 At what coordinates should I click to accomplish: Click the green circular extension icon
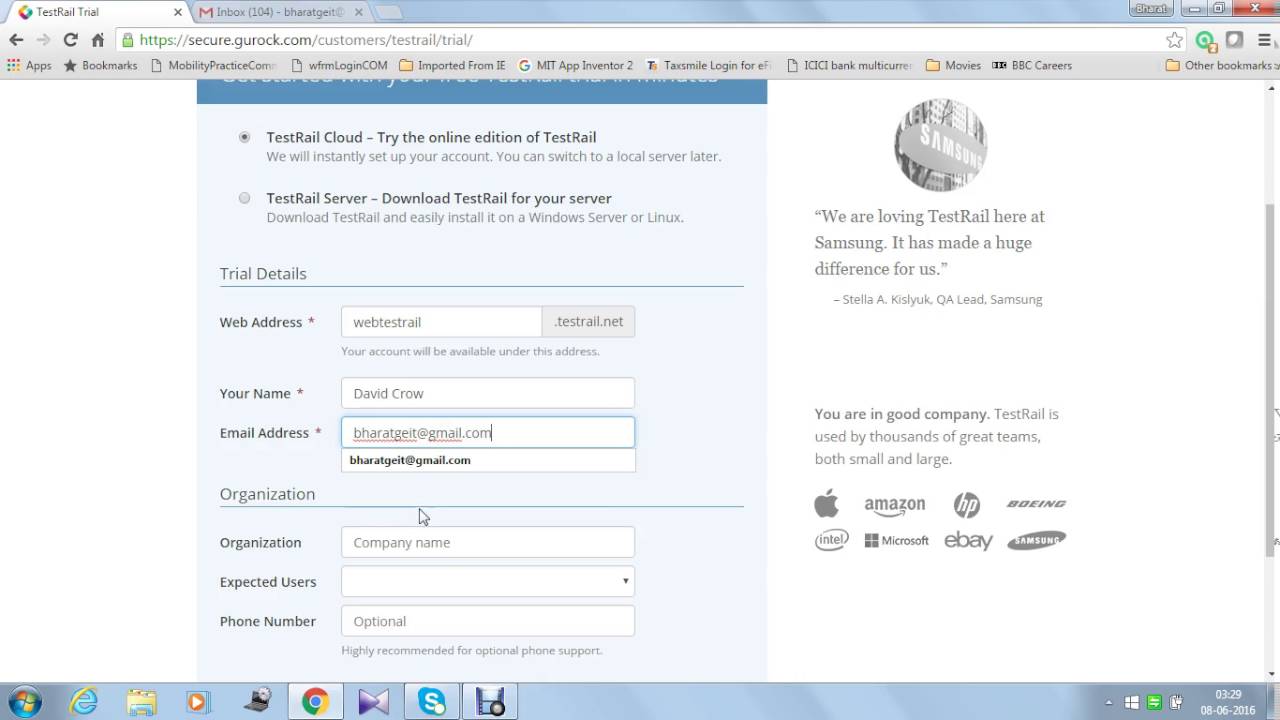pos(1205,40)
